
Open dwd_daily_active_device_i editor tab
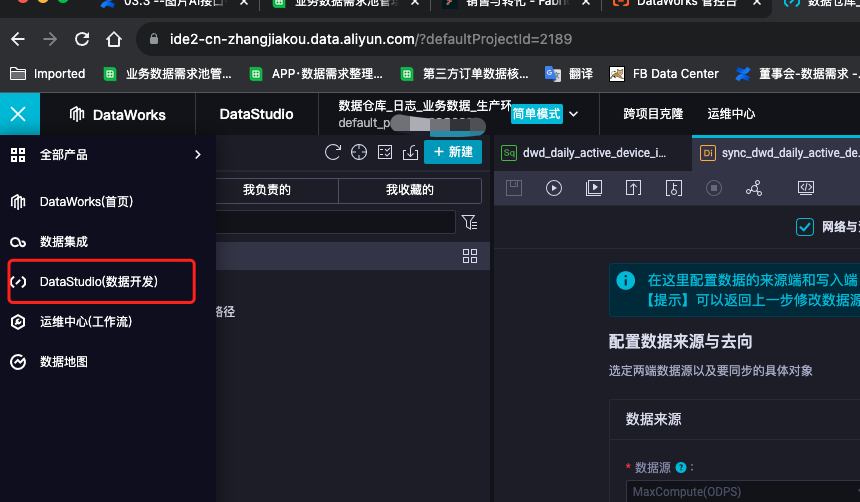(x=593, y=153)
